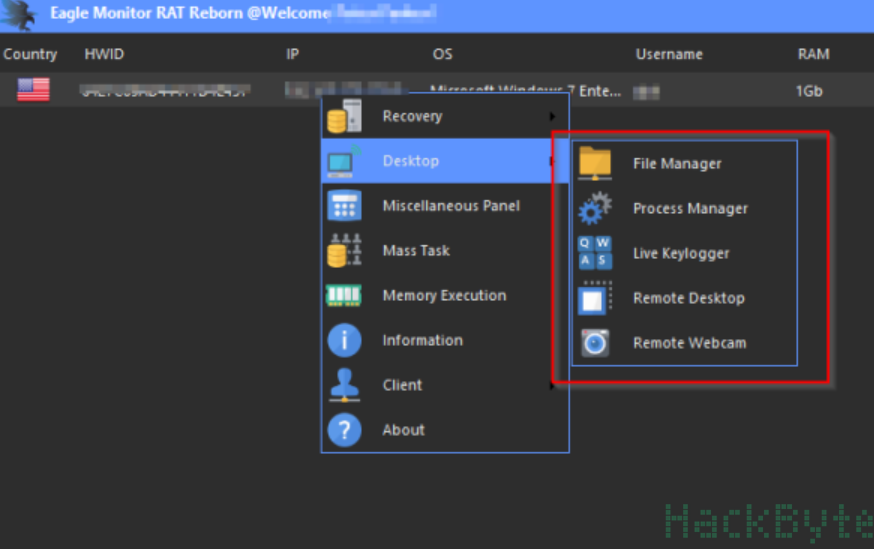Viewport: 874px width, 549px height.
Task: Click the Eagle Monitor RAT Reborn title text
Action: (x=147, y=13)
